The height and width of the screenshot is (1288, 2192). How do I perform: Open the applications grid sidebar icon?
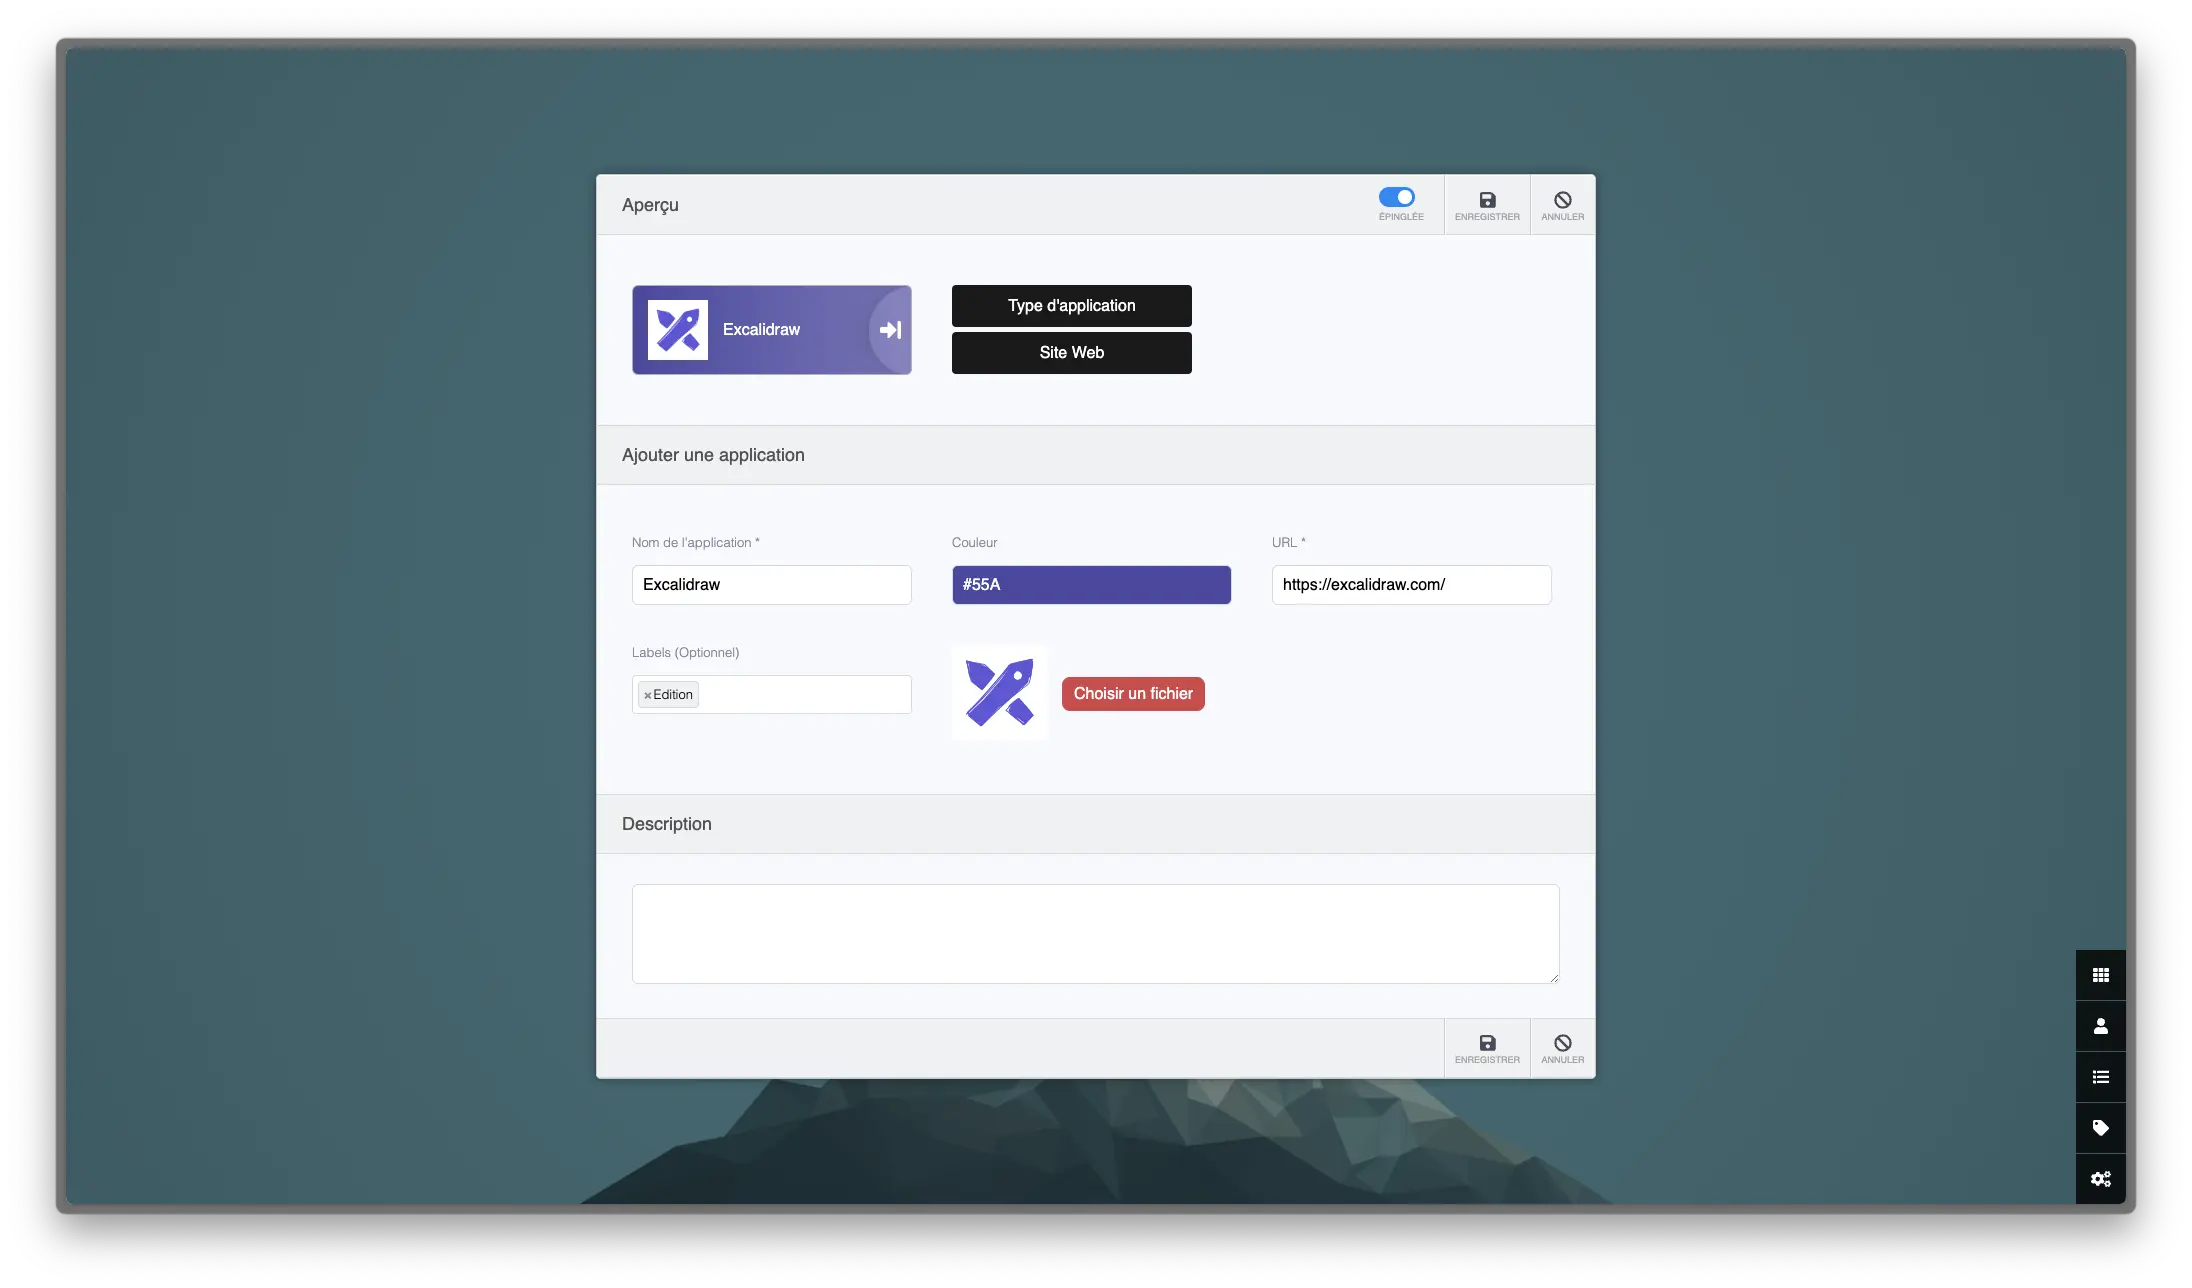pos(2100,975)
